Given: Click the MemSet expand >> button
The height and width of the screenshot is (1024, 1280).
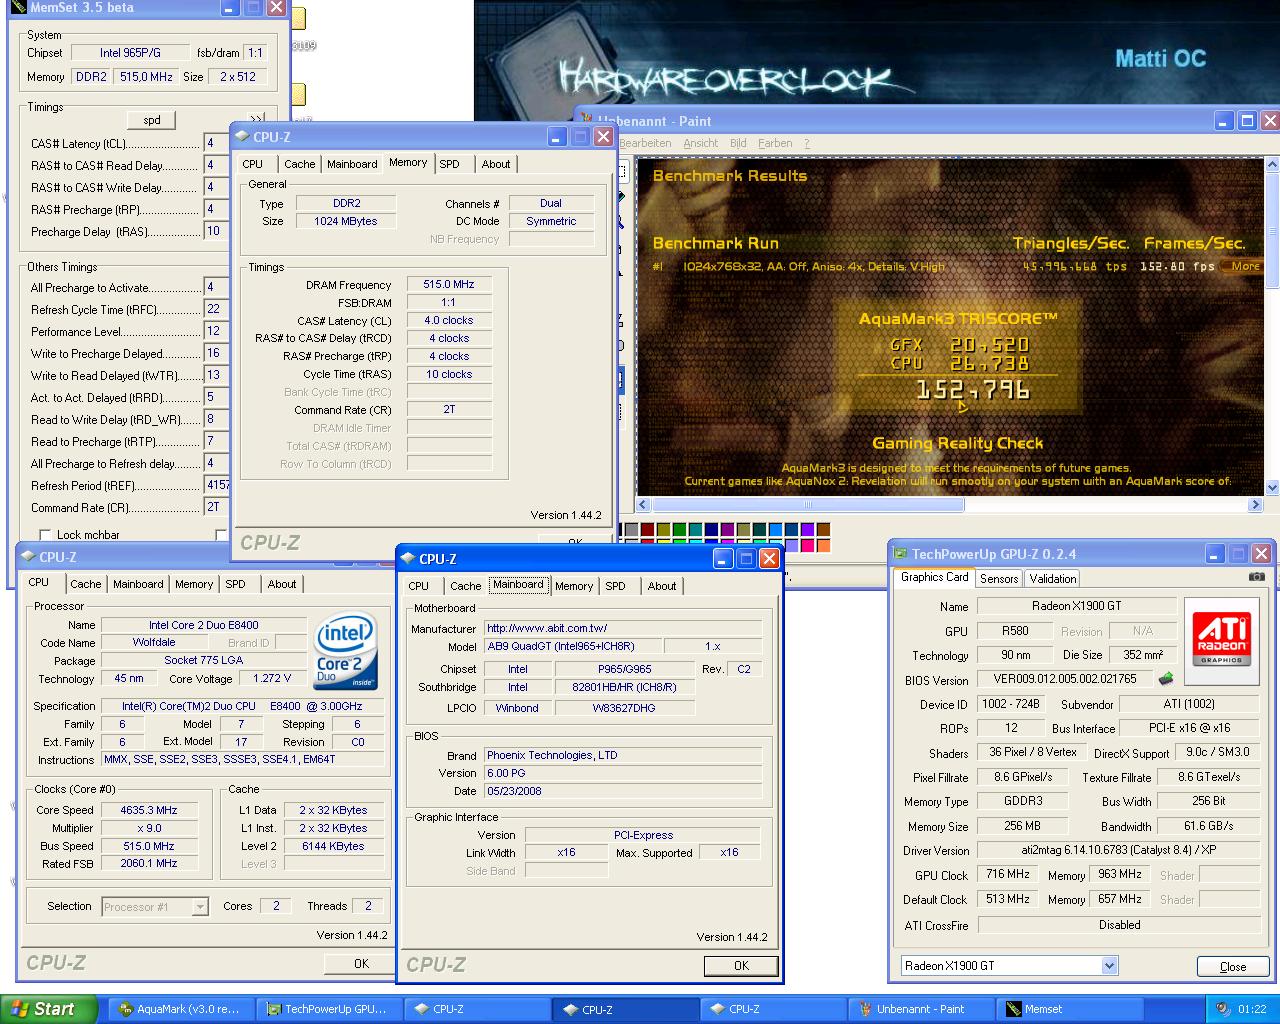Looking at the screenshot, I should [256, 119].
